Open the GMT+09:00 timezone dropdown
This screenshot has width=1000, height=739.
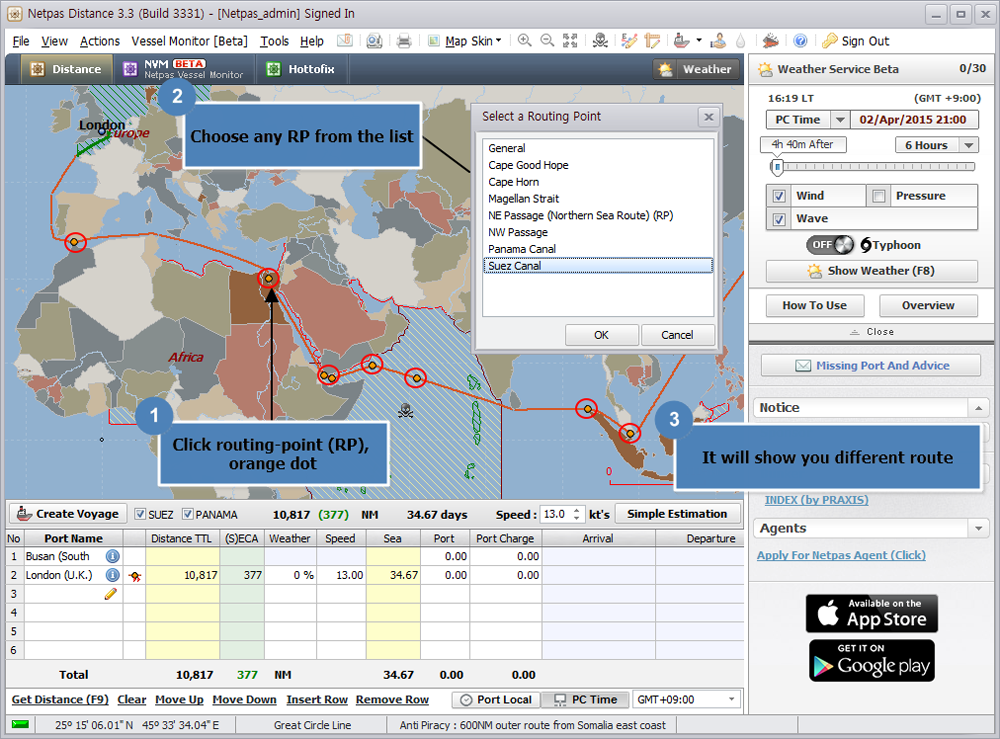pos(731,699)
